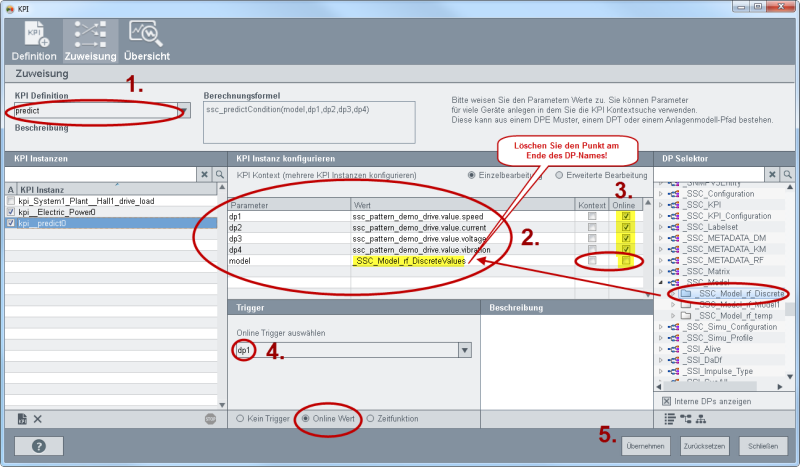The width and height of the screenshot is (800, 467).
Task: Expand the _SSC_Simu_Configuration tree node
Action: (661, 327)
